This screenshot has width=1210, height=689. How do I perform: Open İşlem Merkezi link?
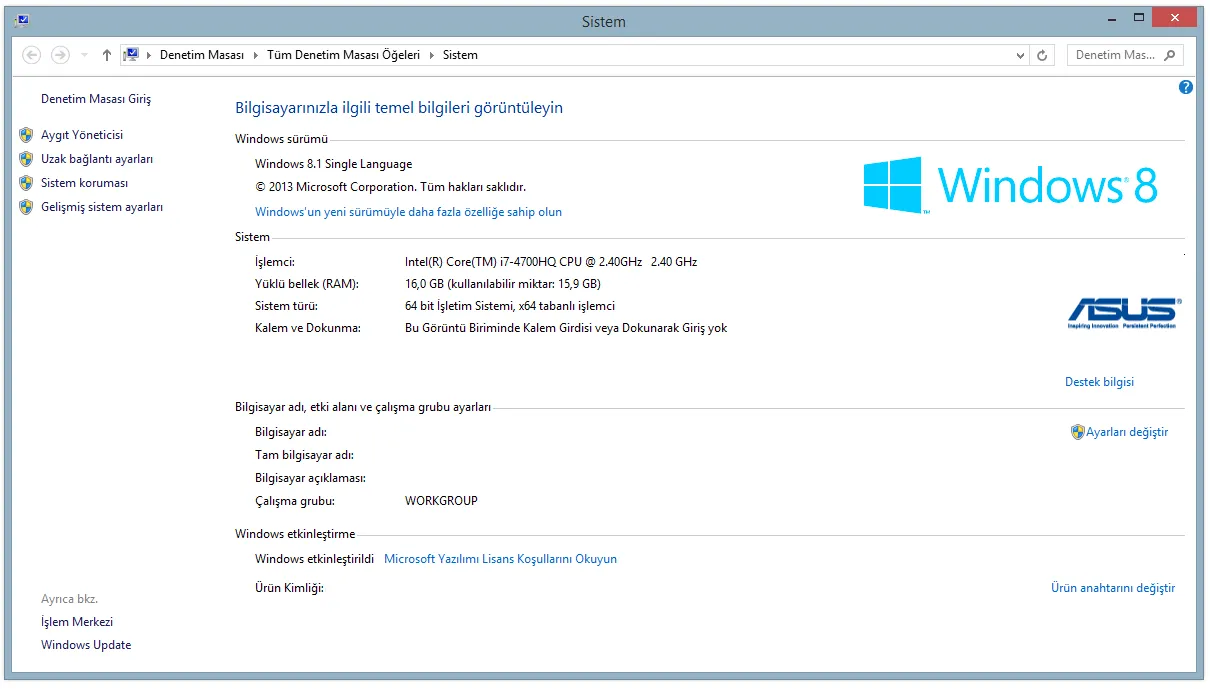click(x=77, y=622)
